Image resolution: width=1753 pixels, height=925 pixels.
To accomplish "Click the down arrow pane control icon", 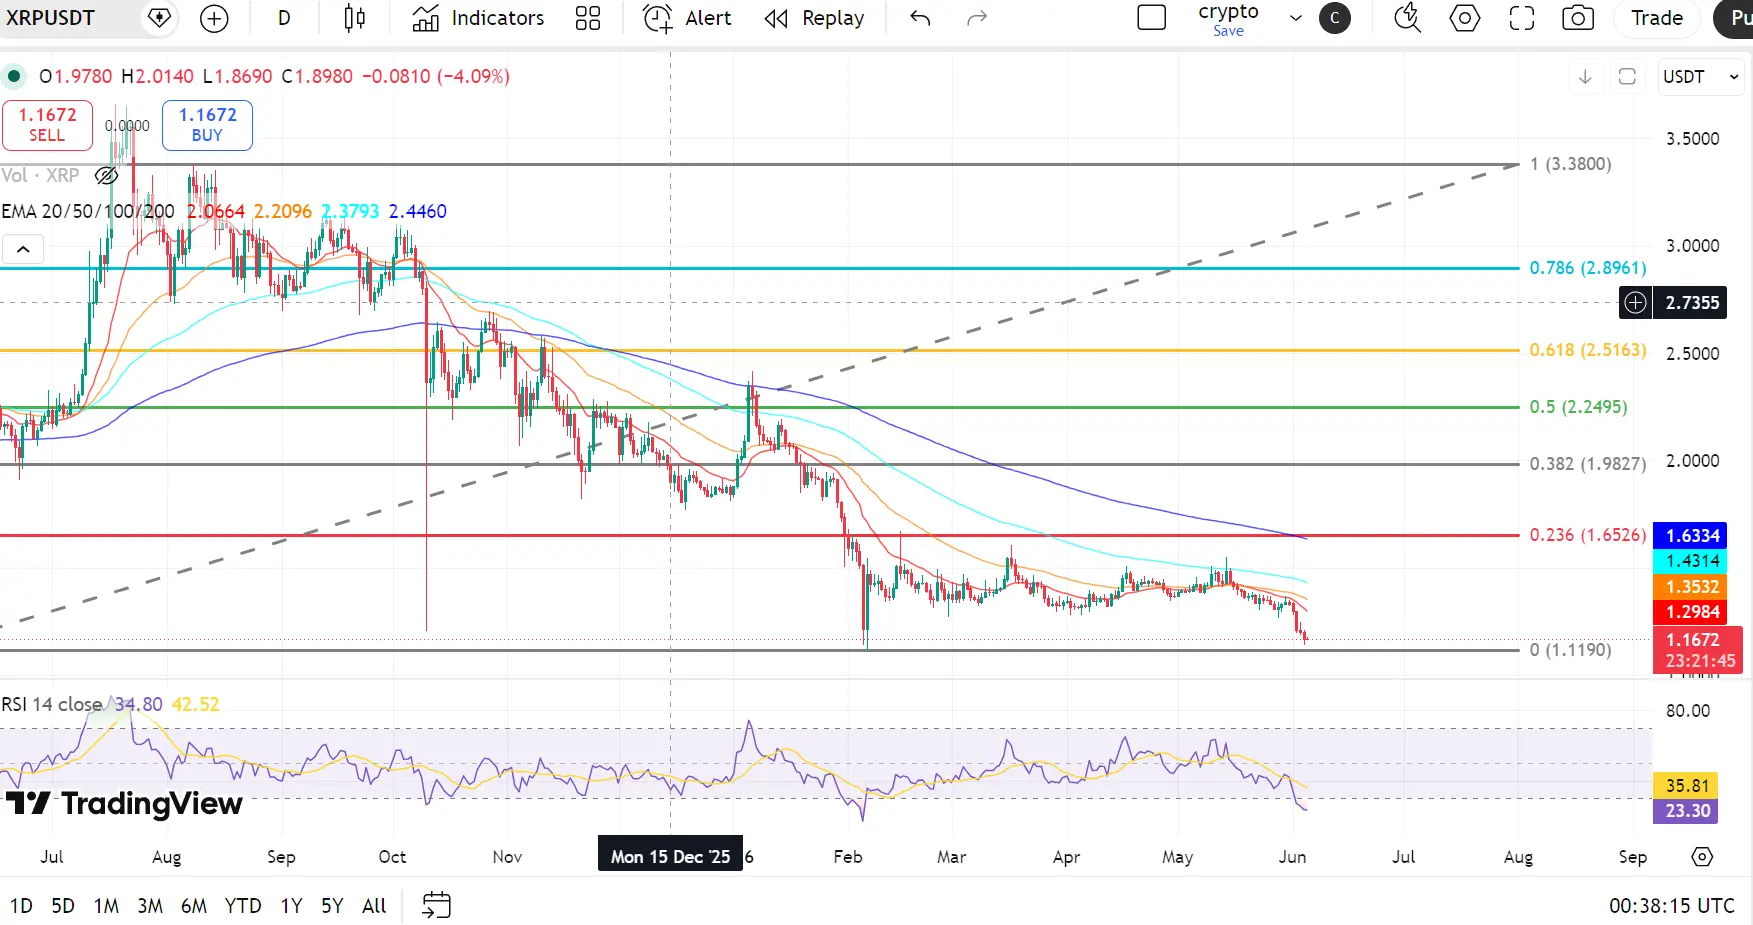I will (x=1585, y=77).
